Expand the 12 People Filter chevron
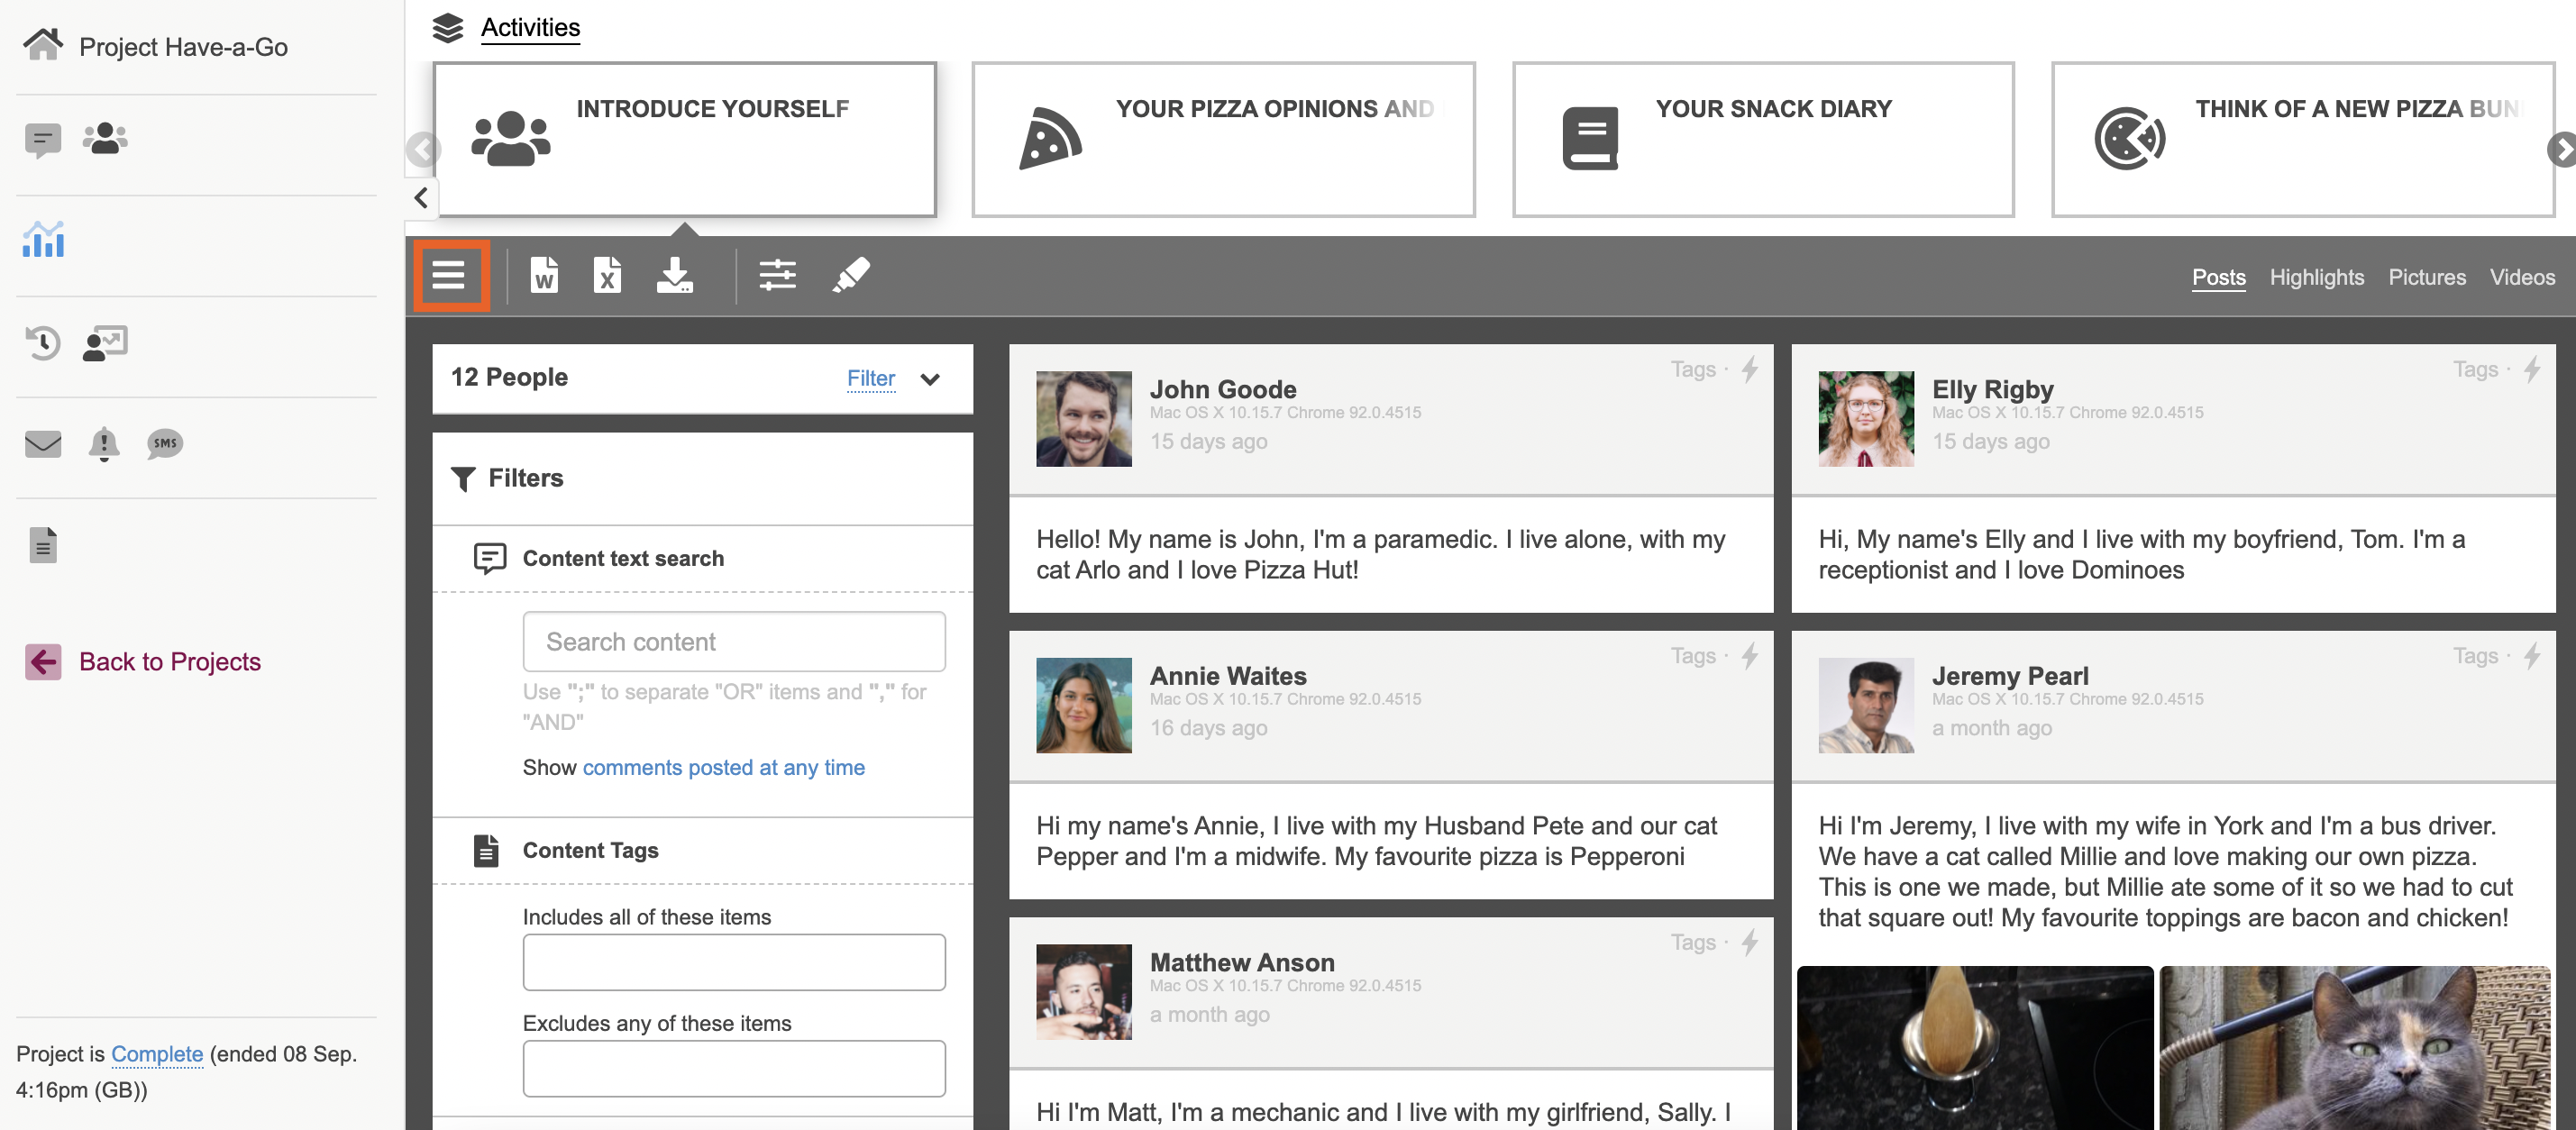Image resolution: width=2576 pixels, height=1130 pixels. click(x=930, y=379)
